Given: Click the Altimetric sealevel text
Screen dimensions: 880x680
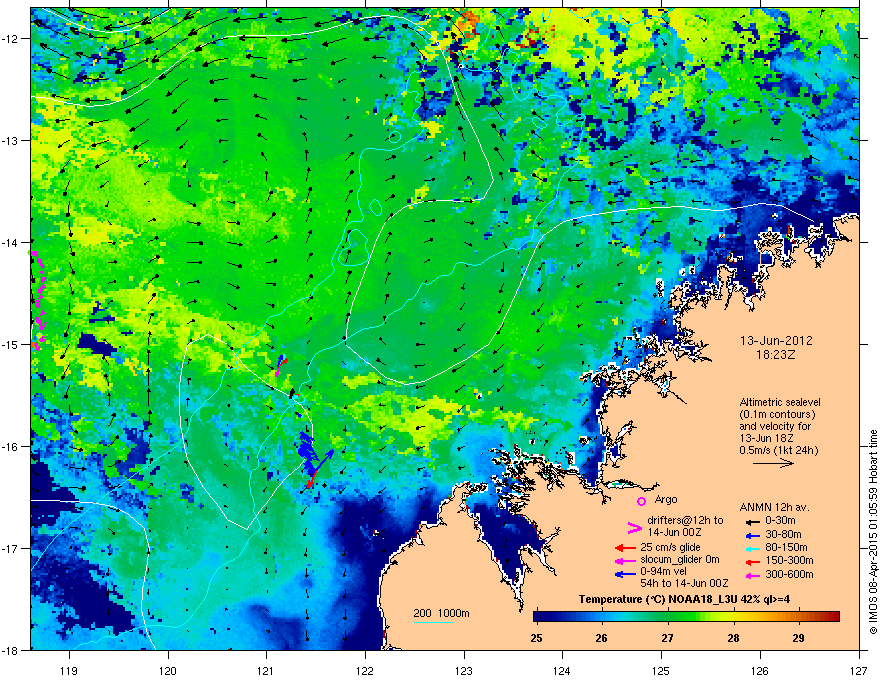Looking at the screenshot, I should point(780,402).
